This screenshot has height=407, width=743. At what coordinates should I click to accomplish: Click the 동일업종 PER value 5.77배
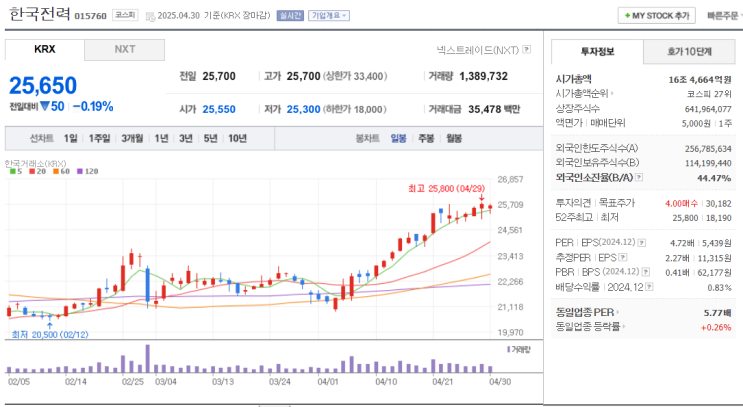click(x=717, y=313)
